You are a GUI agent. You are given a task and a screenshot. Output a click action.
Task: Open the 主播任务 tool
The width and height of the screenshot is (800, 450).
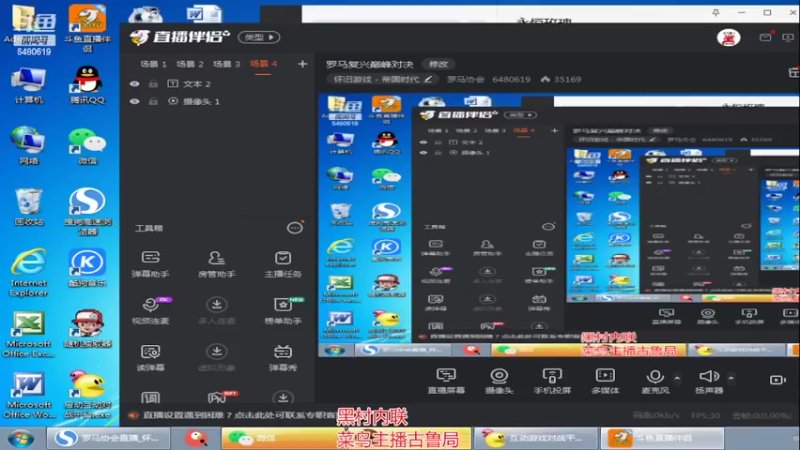coord(283,264)
